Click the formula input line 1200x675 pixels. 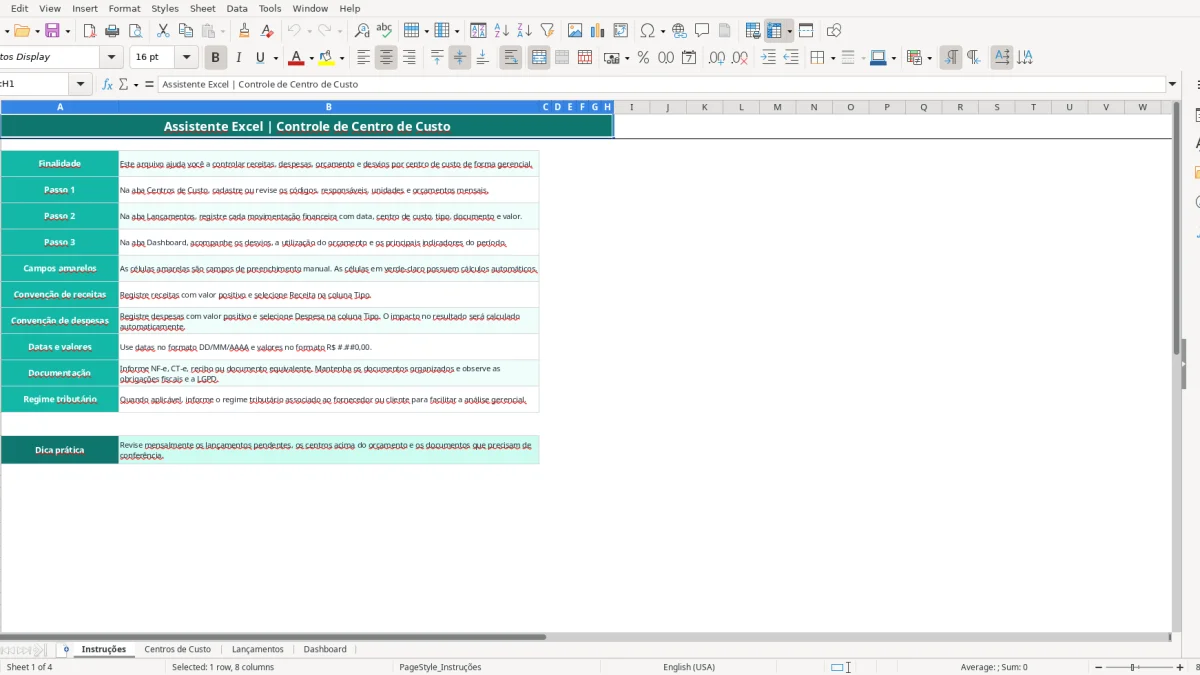(x=660, y=84)
